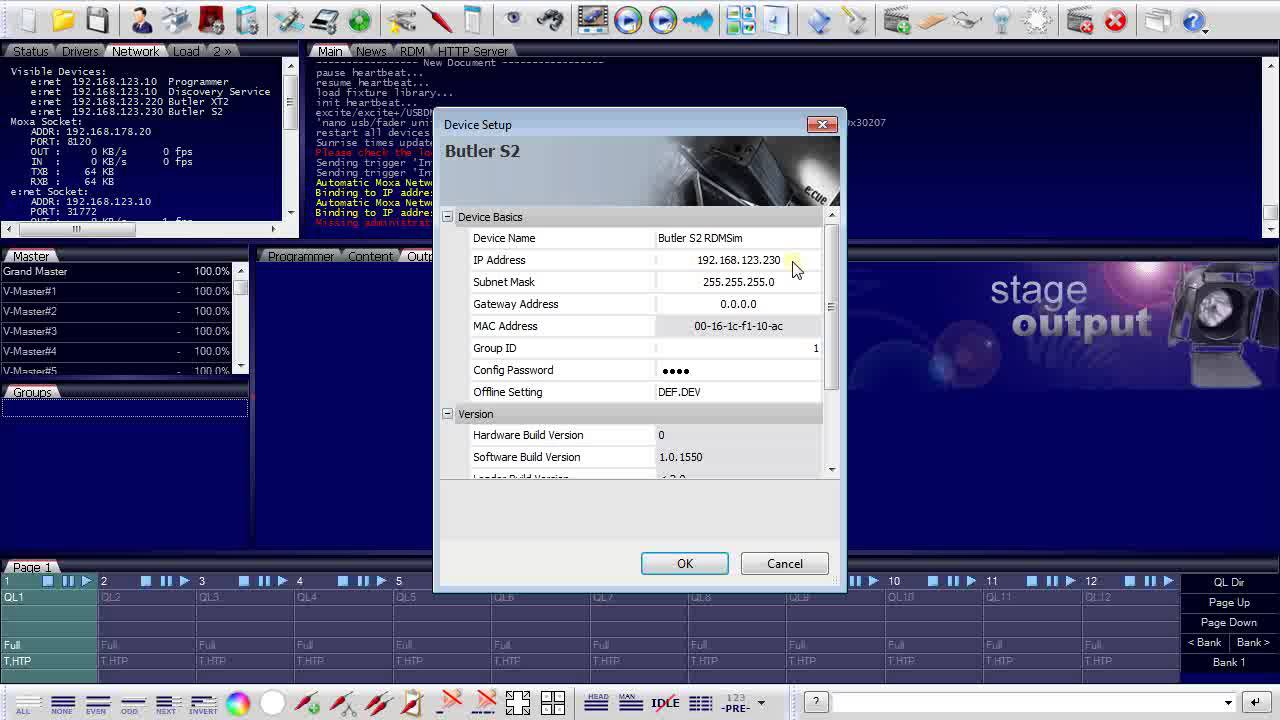1280x720 pixels.
Task: Click the four-pane layout view icon
Action: (741, 19)
